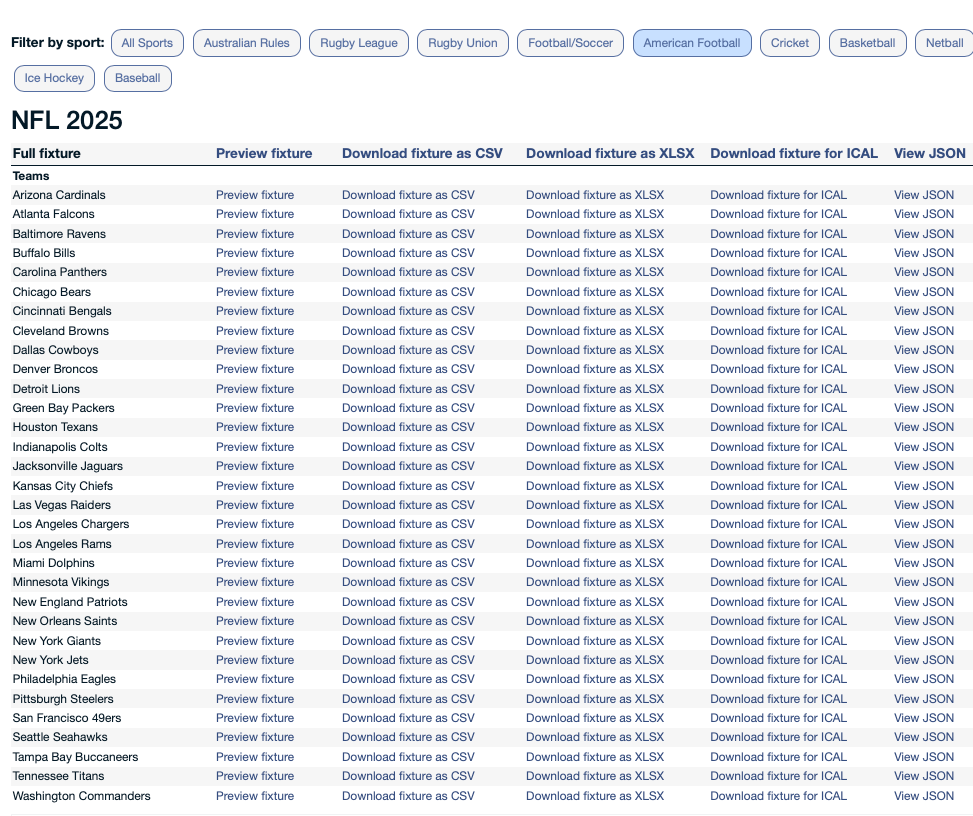Choose the Ice Hockey filter

pyautogui.click(x=54, y=78)
